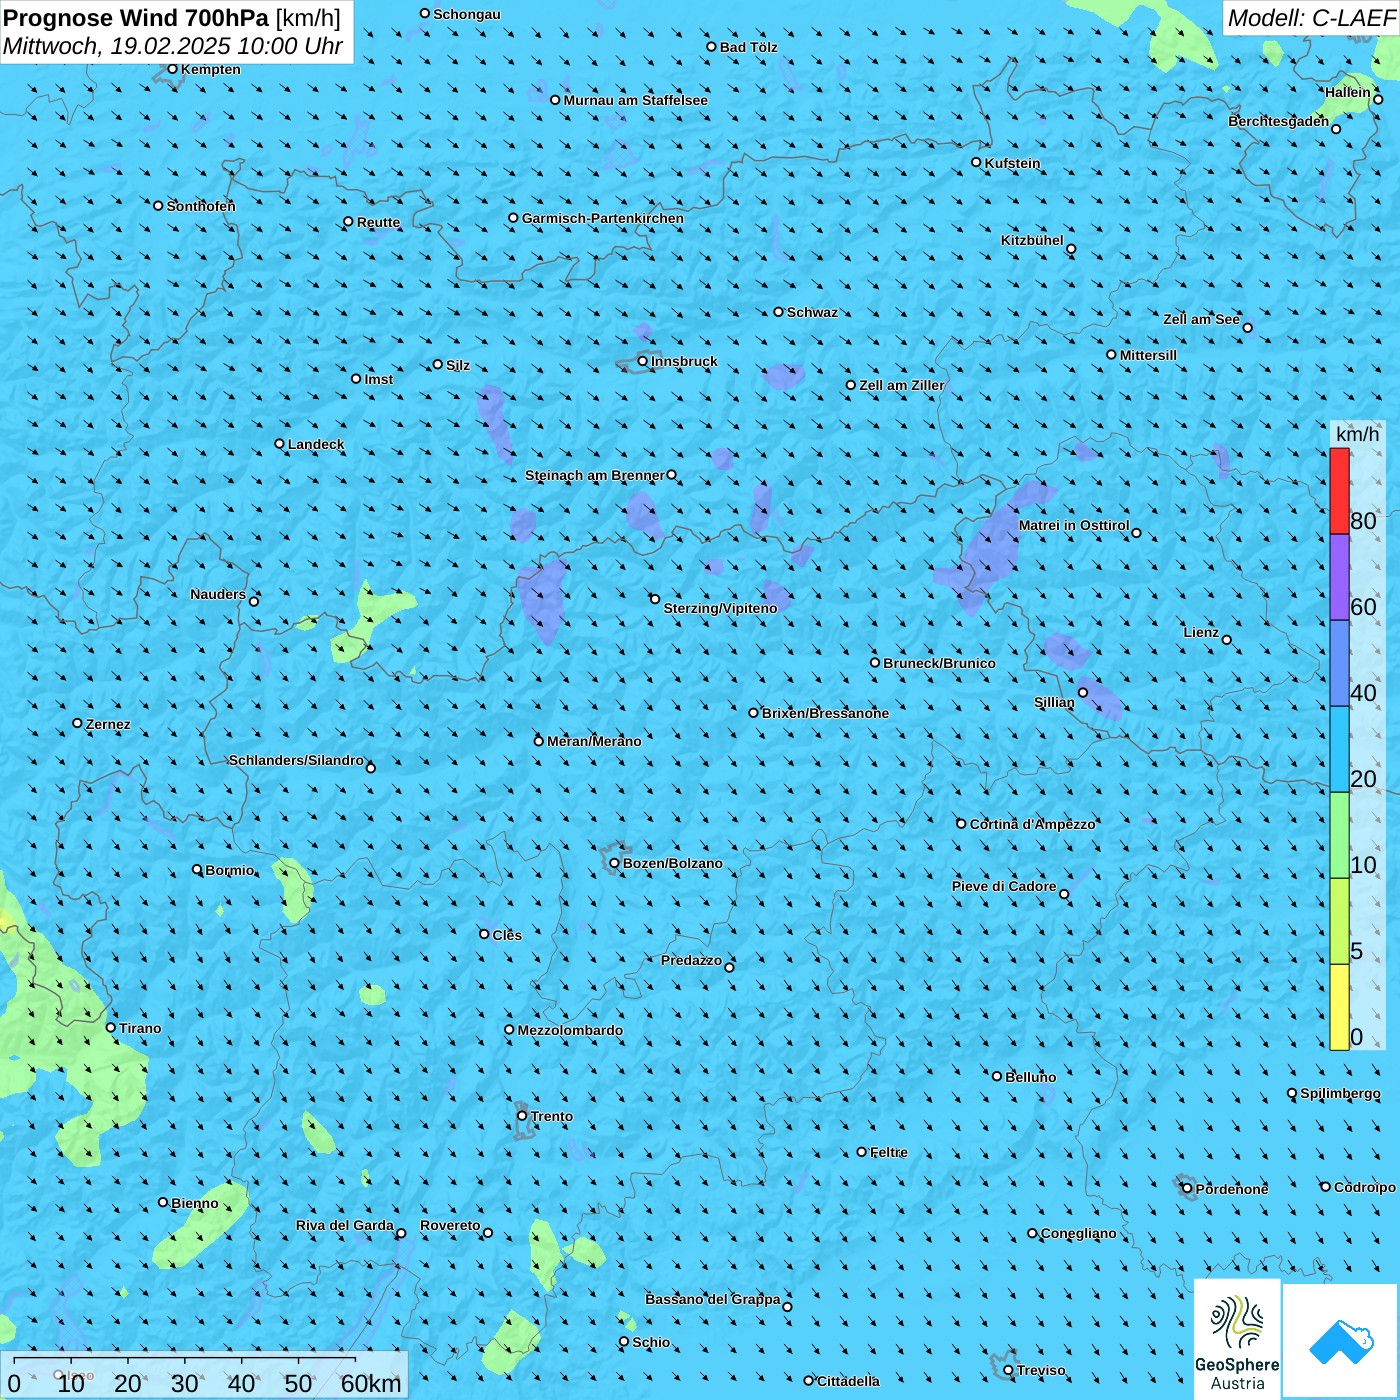
Task: Select the Sterzing/Vipiteno label
Action: click(720, 608)
